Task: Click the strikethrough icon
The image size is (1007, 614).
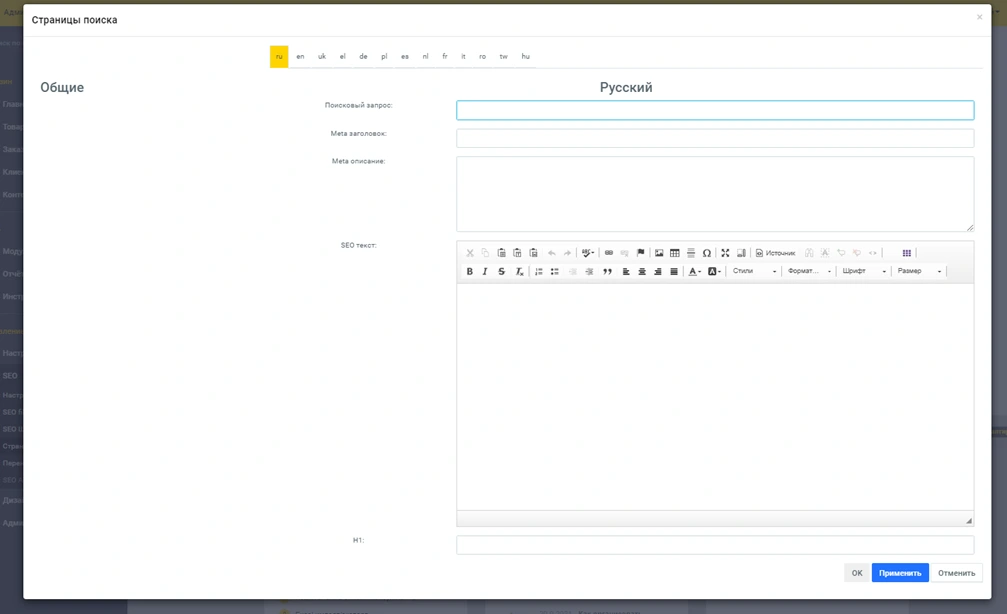Action: tap(502, 272)
